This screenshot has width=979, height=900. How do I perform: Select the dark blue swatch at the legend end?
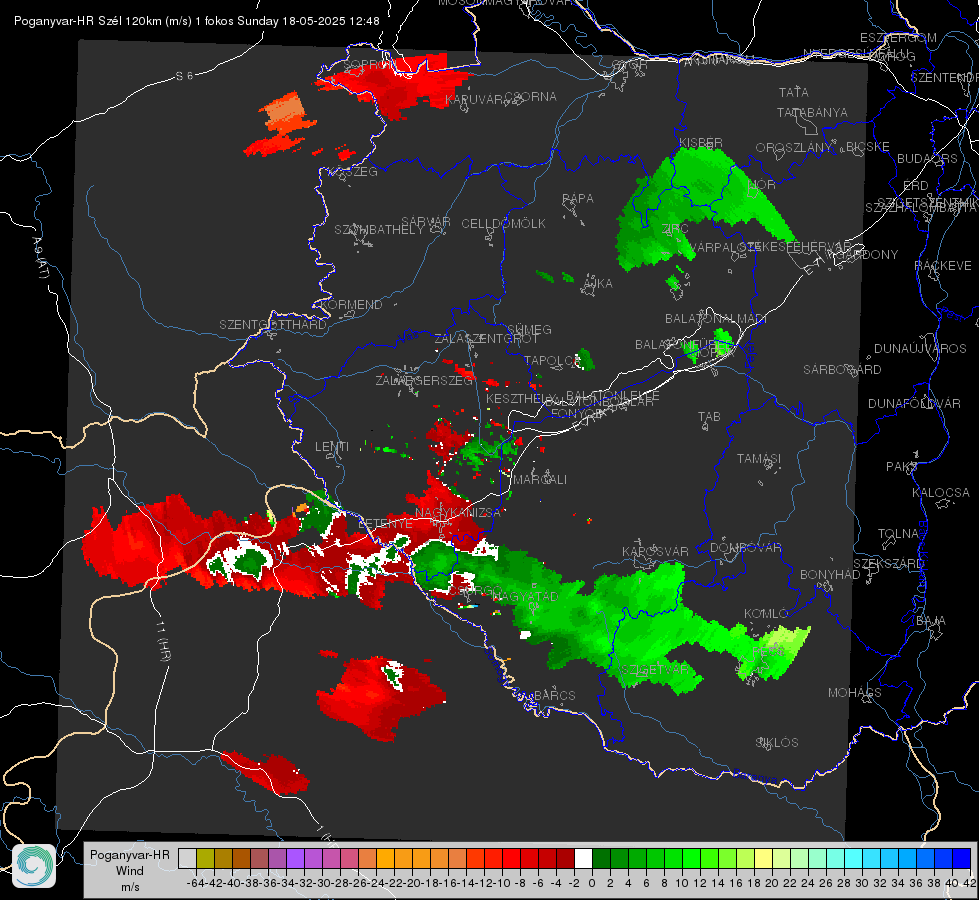[962, 858]
